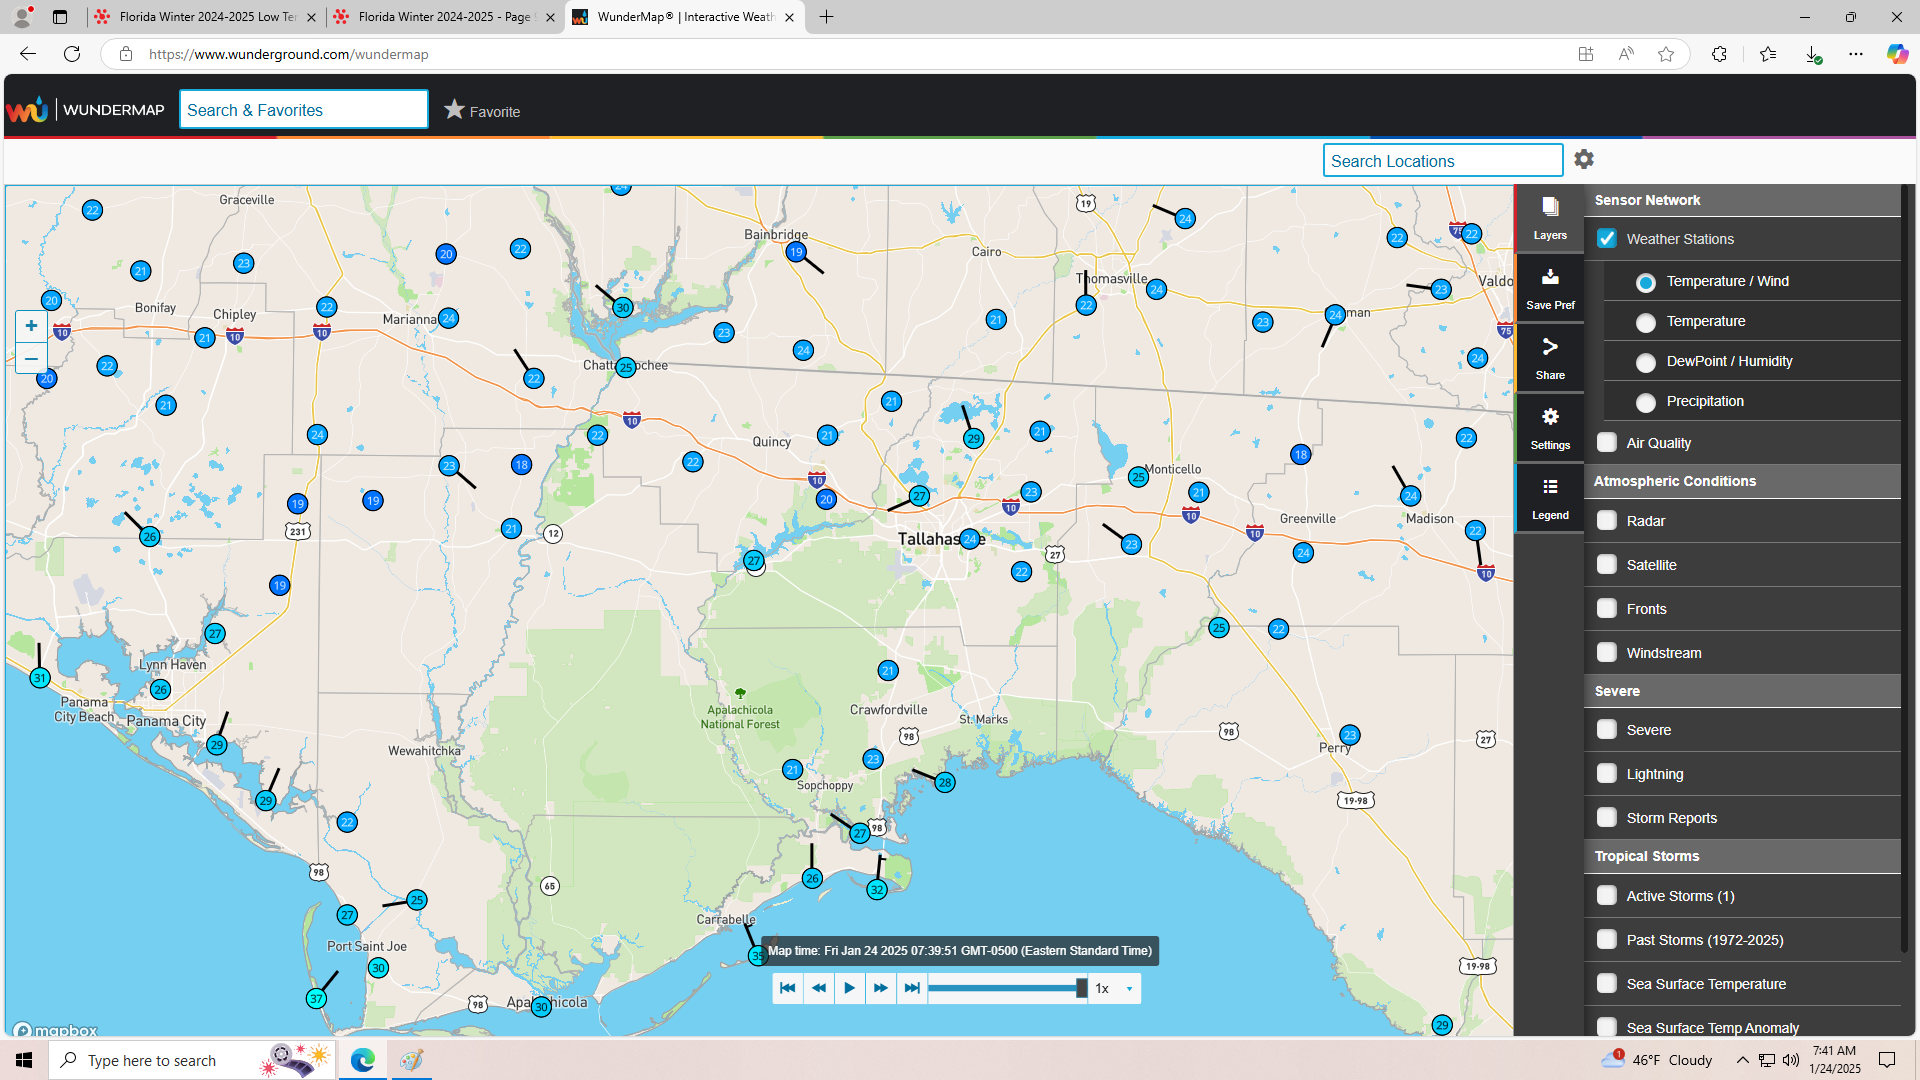Click the browser address bar URL

tap(289, 54)
